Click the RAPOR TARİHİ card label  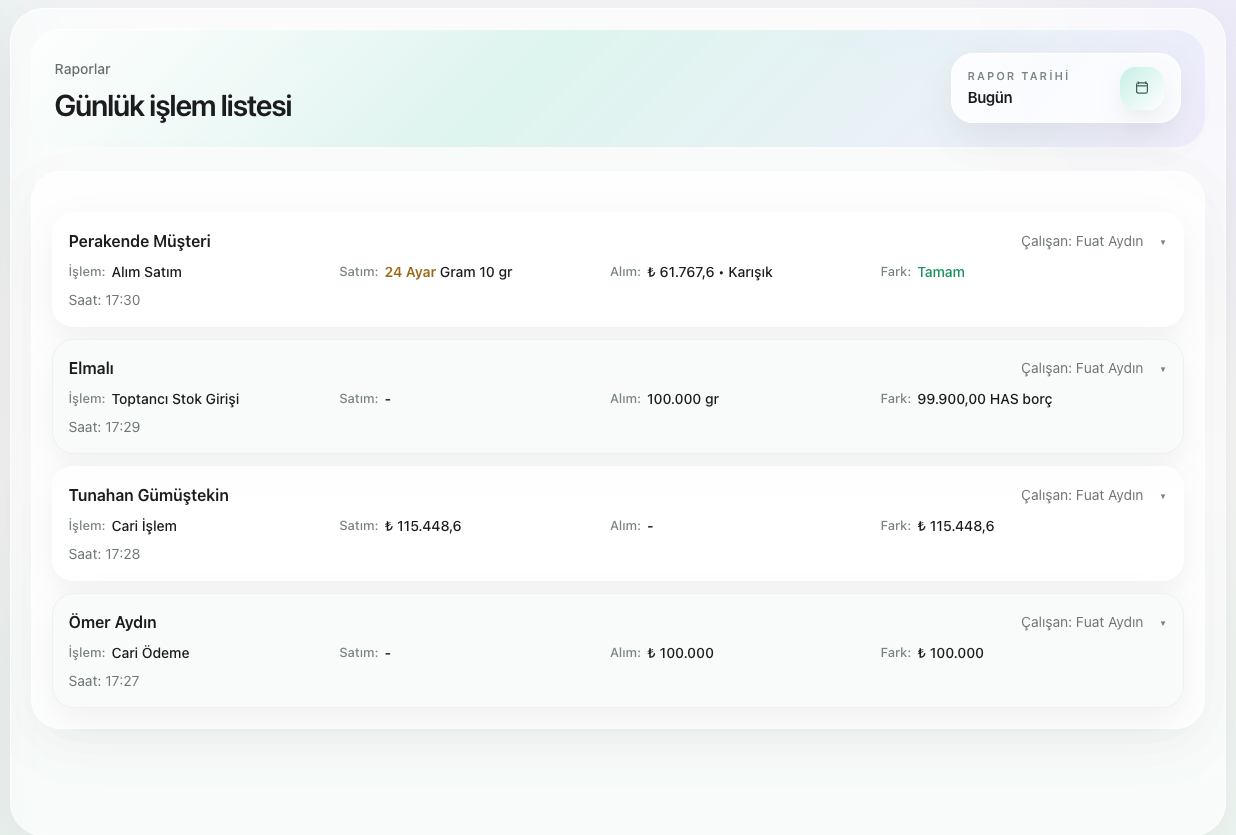pos(1019,76)
